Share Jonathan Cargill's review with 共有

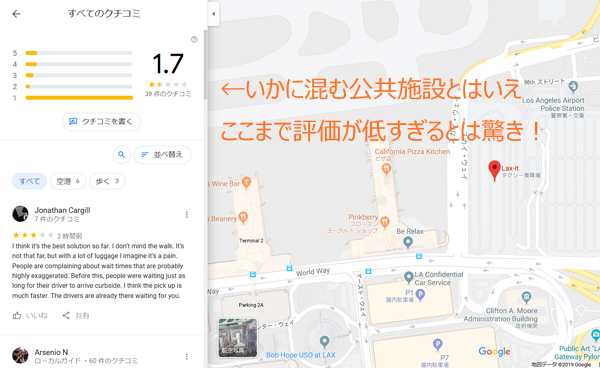[x=76, y=316]
